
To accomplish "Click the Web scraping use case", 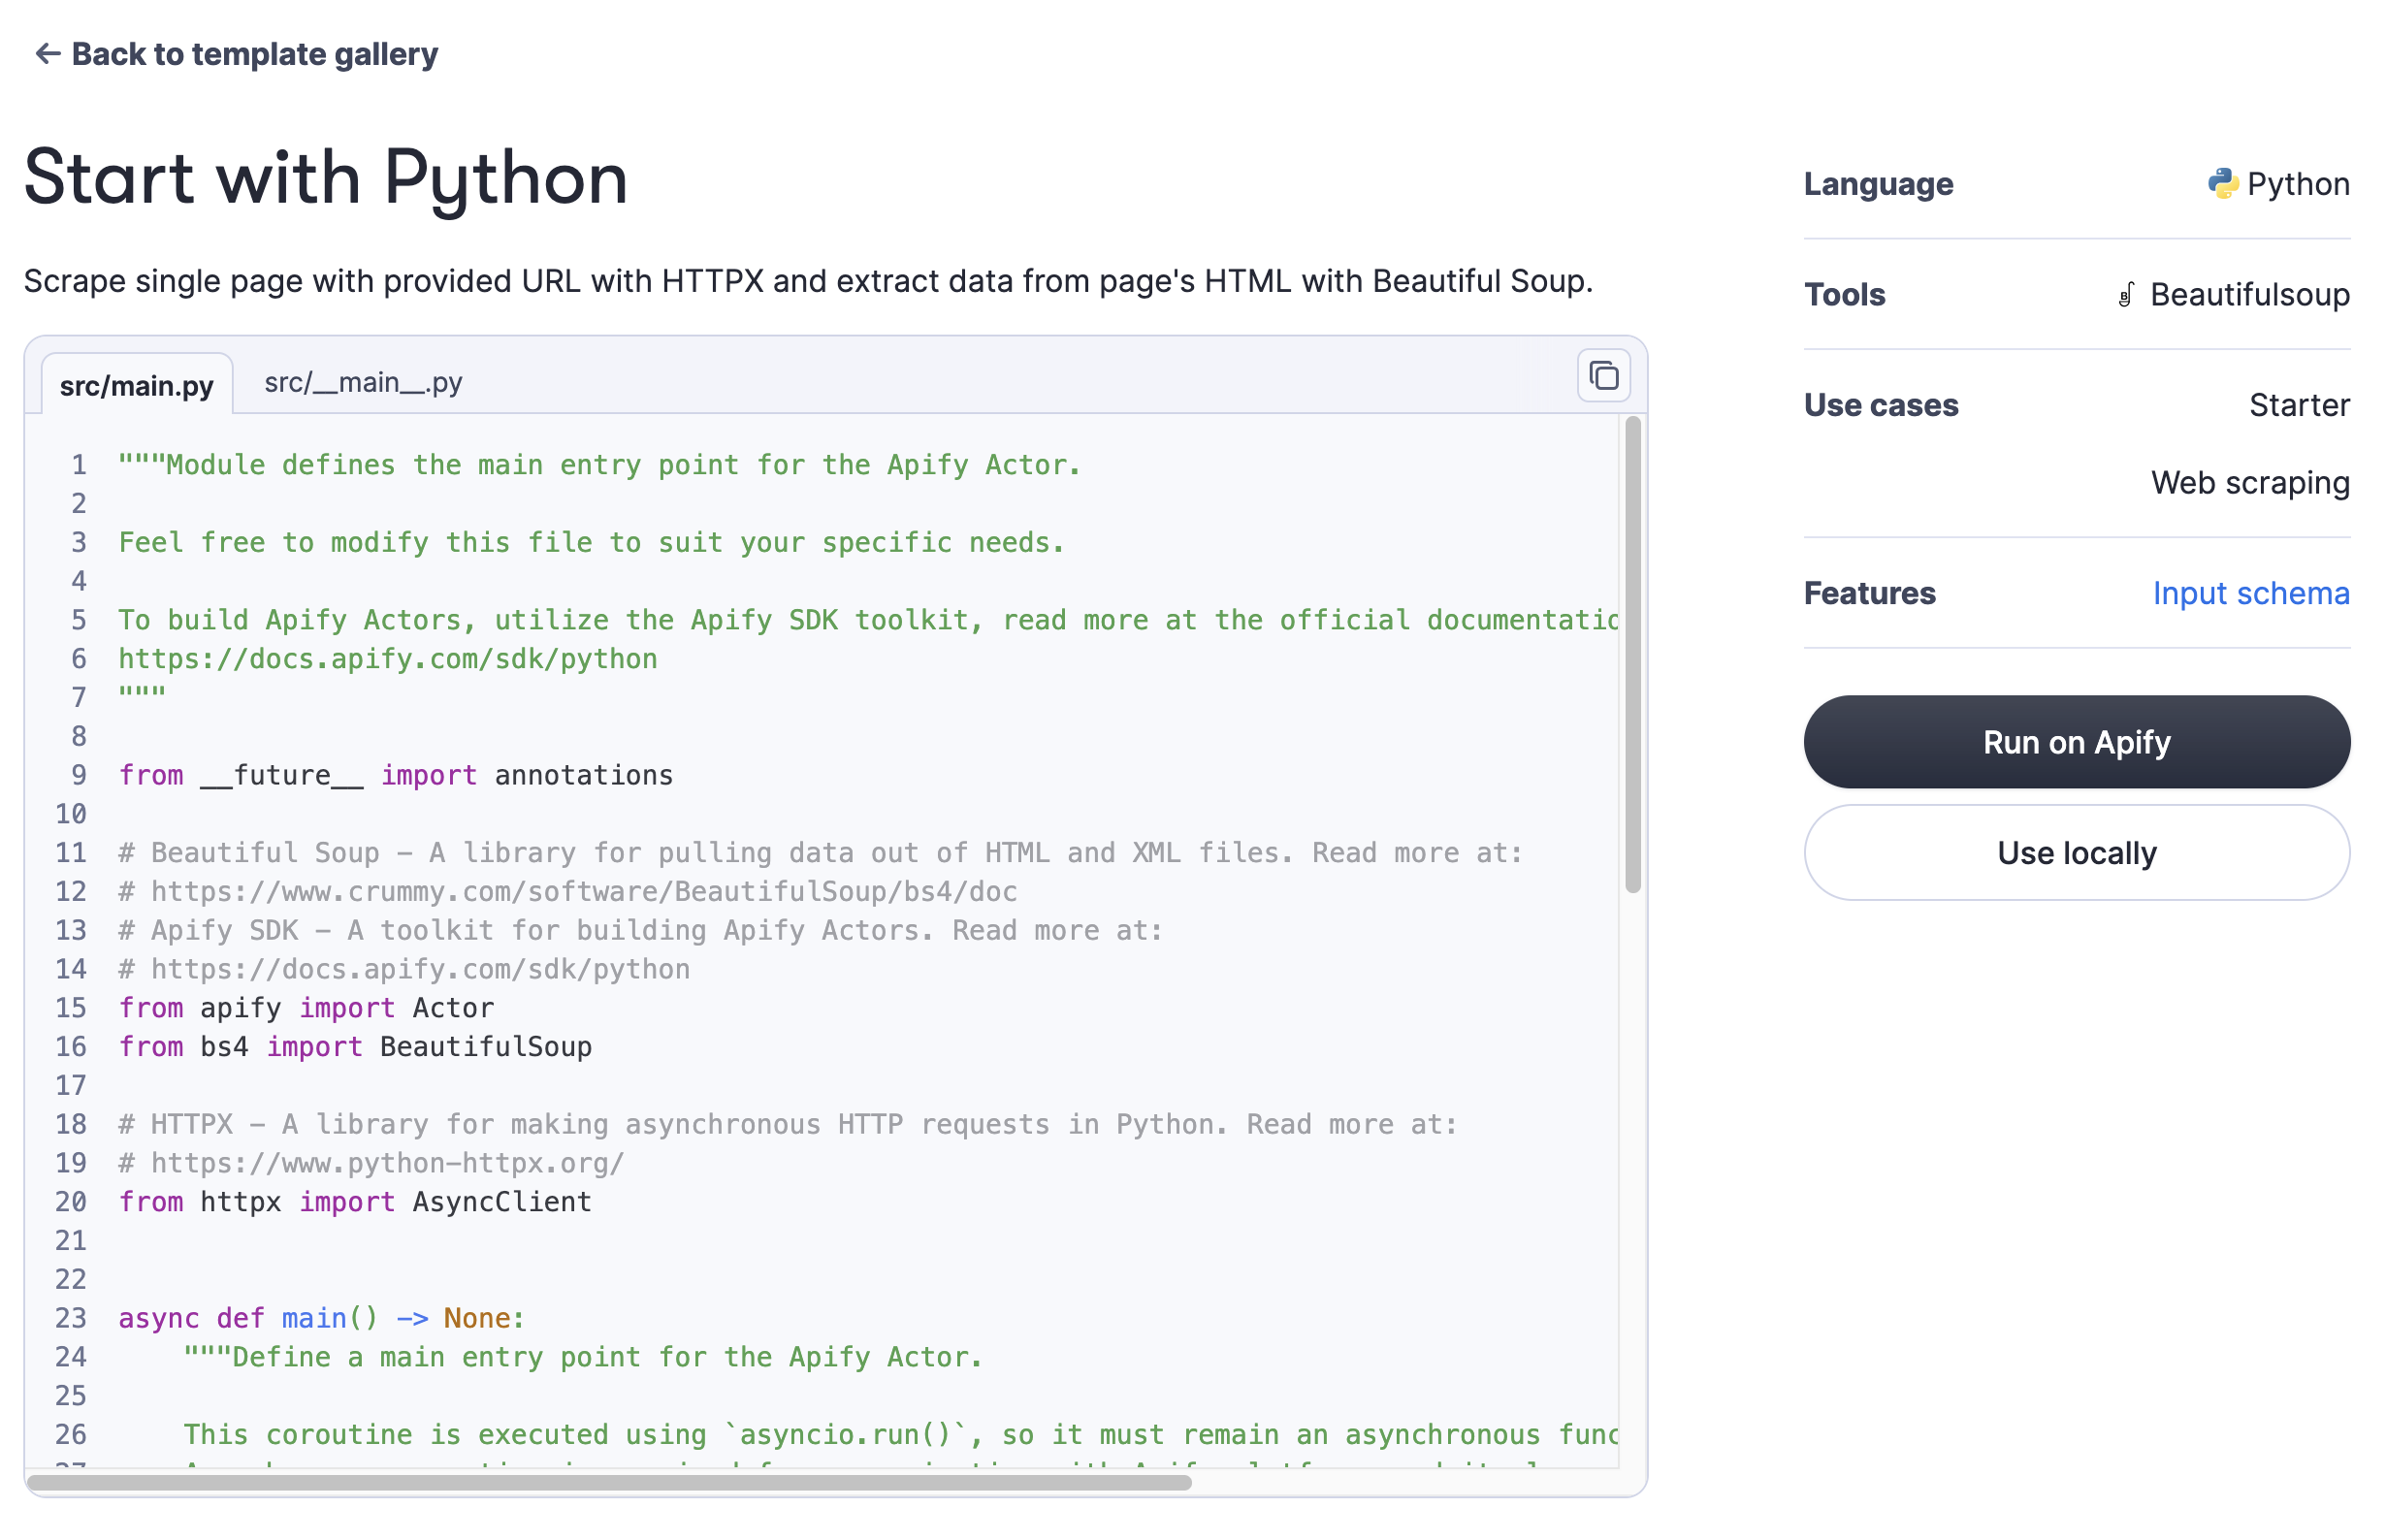I will point(2250,482).
